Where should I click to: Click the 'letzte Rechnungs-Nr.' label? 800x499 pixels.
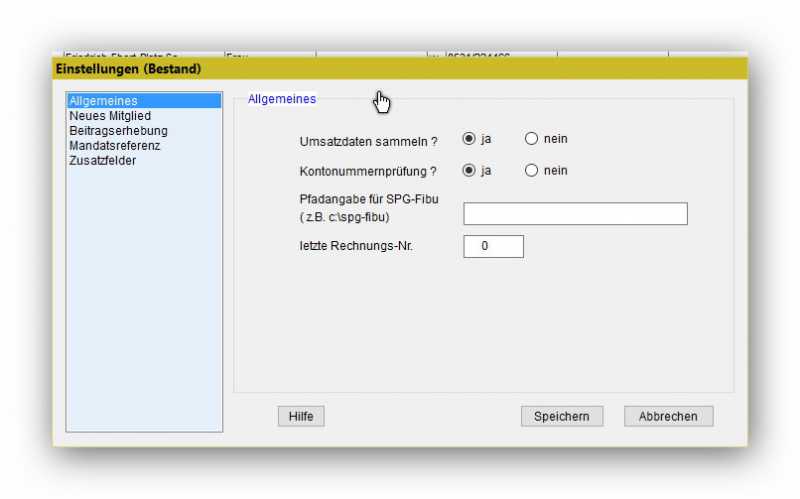click(x=355, y=246)
